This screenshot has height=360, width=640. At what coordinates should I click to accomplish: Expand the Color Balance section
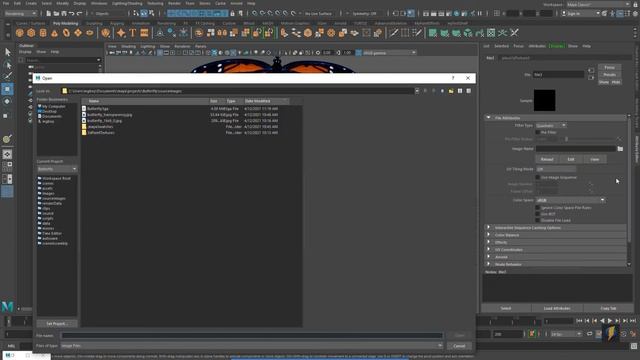489,235
